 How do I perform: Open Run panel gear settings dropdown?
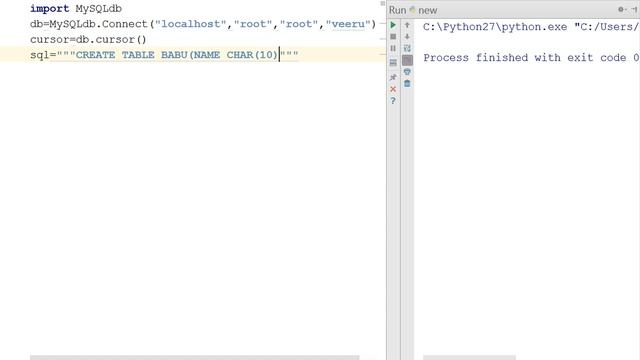coord(622,9)
